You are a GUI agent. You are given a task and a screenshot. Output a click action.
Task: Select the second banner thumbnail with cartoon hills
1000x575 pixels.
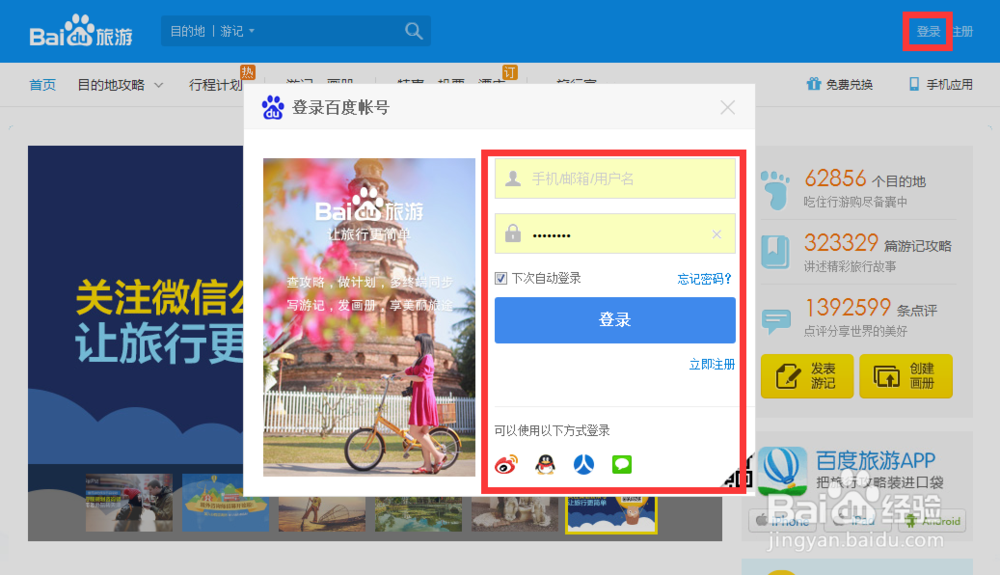(x=225, y=502)
